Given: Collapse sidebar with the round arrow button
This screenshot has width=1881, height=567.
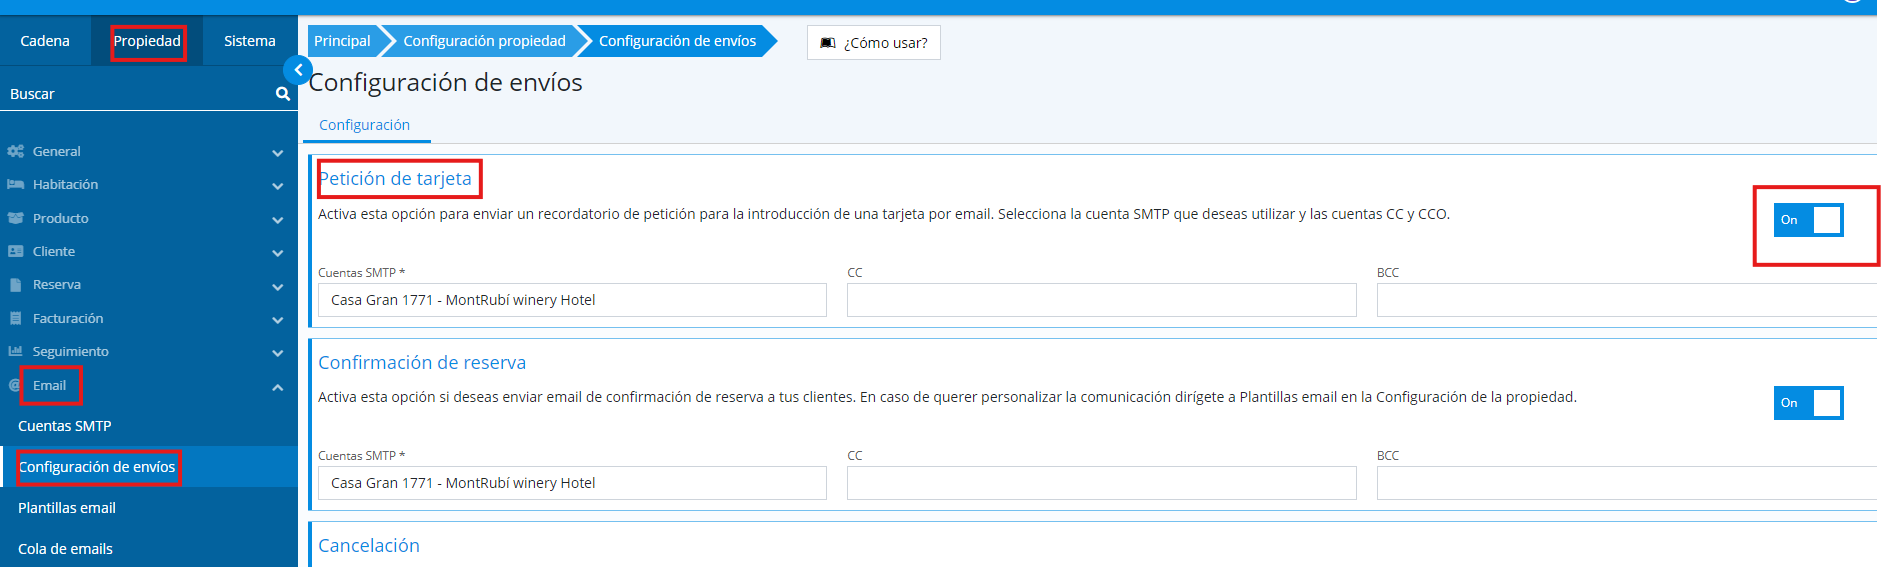Looking at the screenshot, I should [x=297, y=70].
